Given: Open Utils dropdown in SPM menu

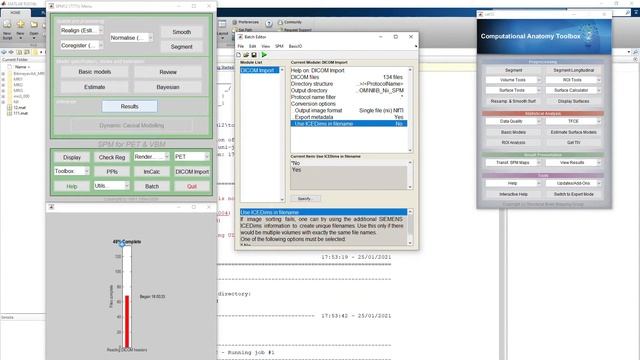Looking at the screenshot, I should pyautogui.click(x=111, y=186).
